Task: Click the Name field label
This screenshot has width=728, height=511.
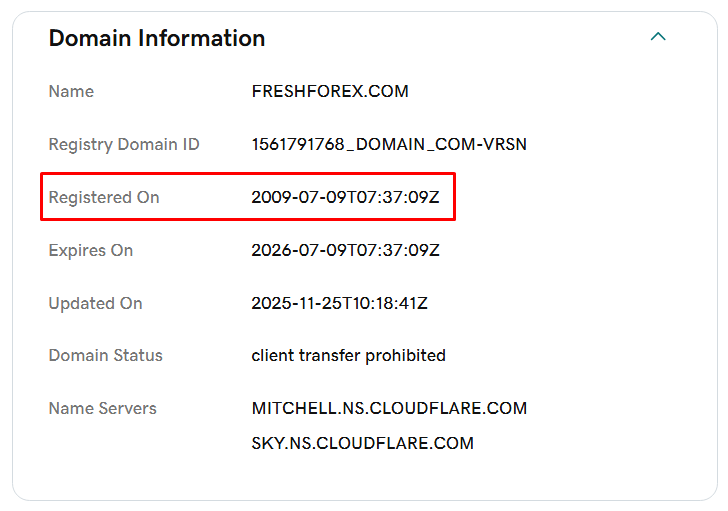Action: tap(71, 91)
